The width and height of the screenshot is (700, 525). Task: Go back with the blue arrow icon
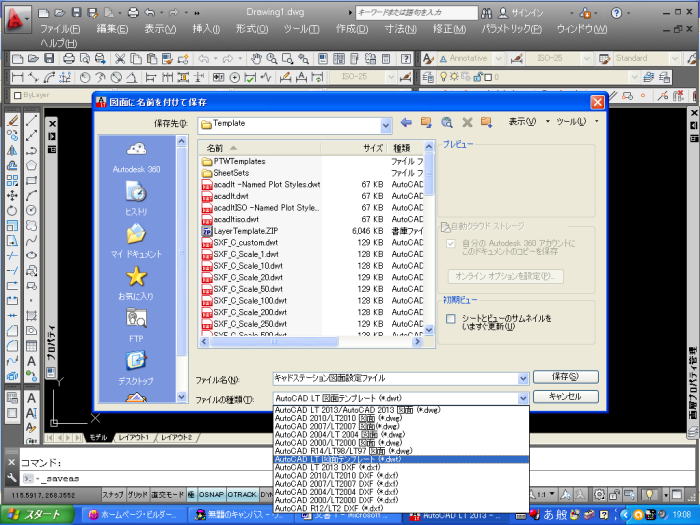click(406, 122)
